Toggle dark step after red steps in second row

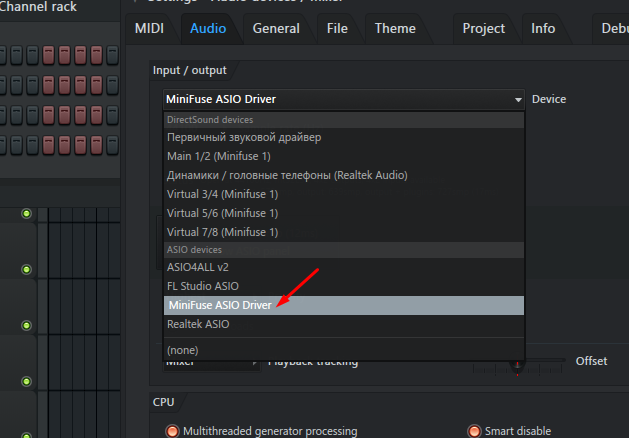pos(112,85)
